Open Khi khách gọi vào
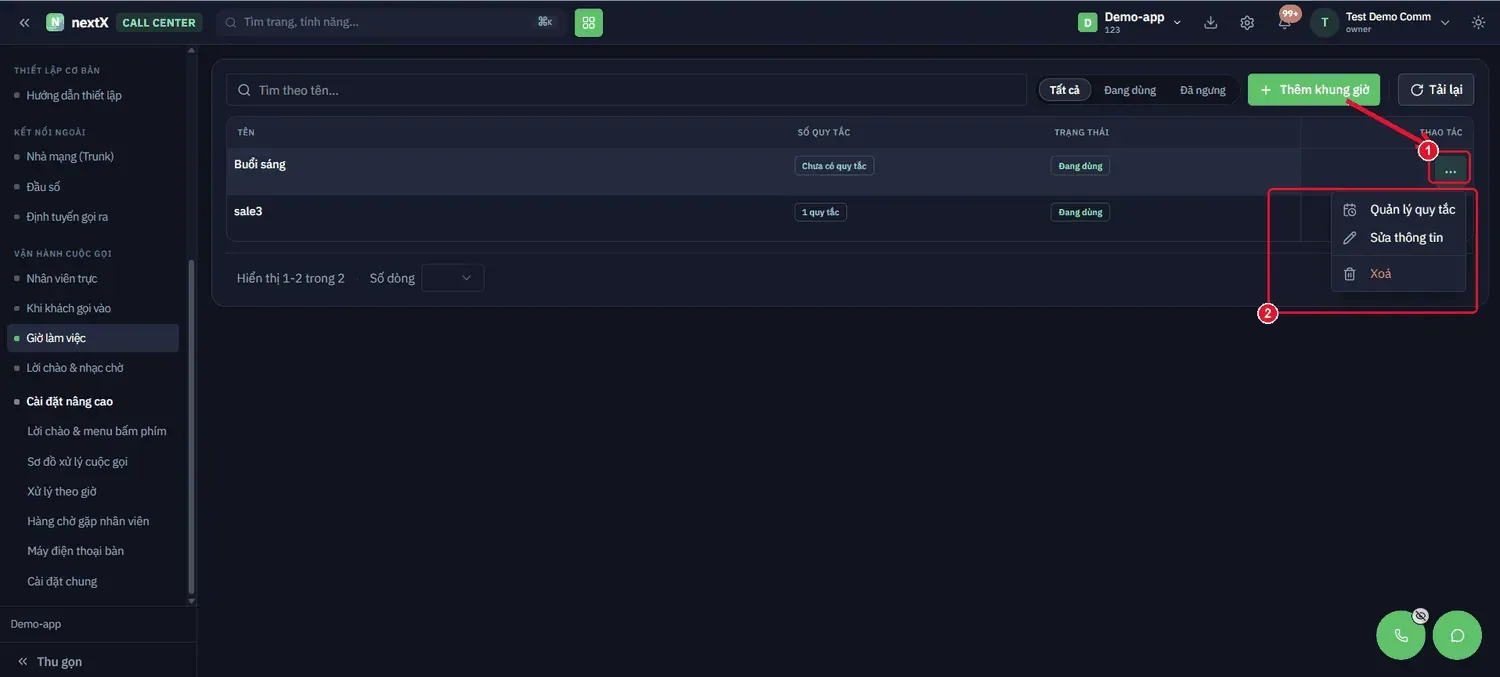 coord(69,308)
